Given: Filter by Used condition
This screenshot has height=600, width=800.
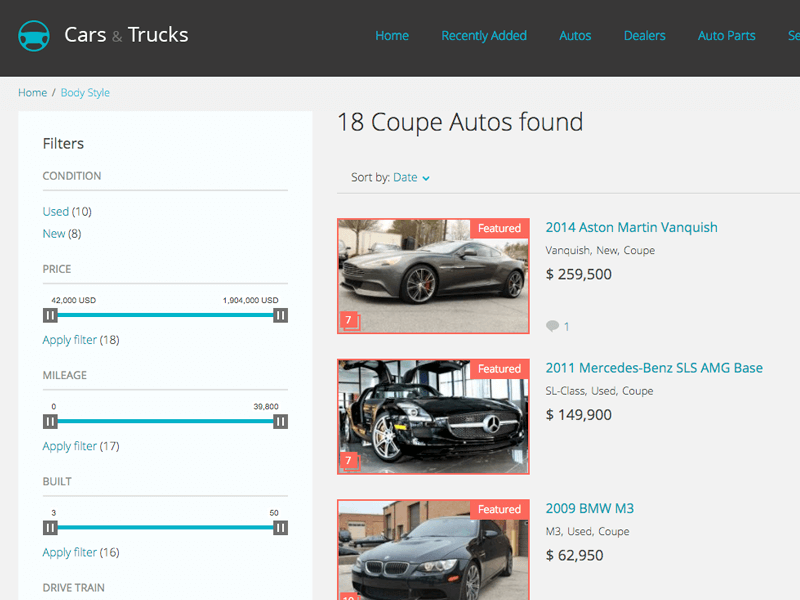Looking at the screenshot, I should (56, 212).
